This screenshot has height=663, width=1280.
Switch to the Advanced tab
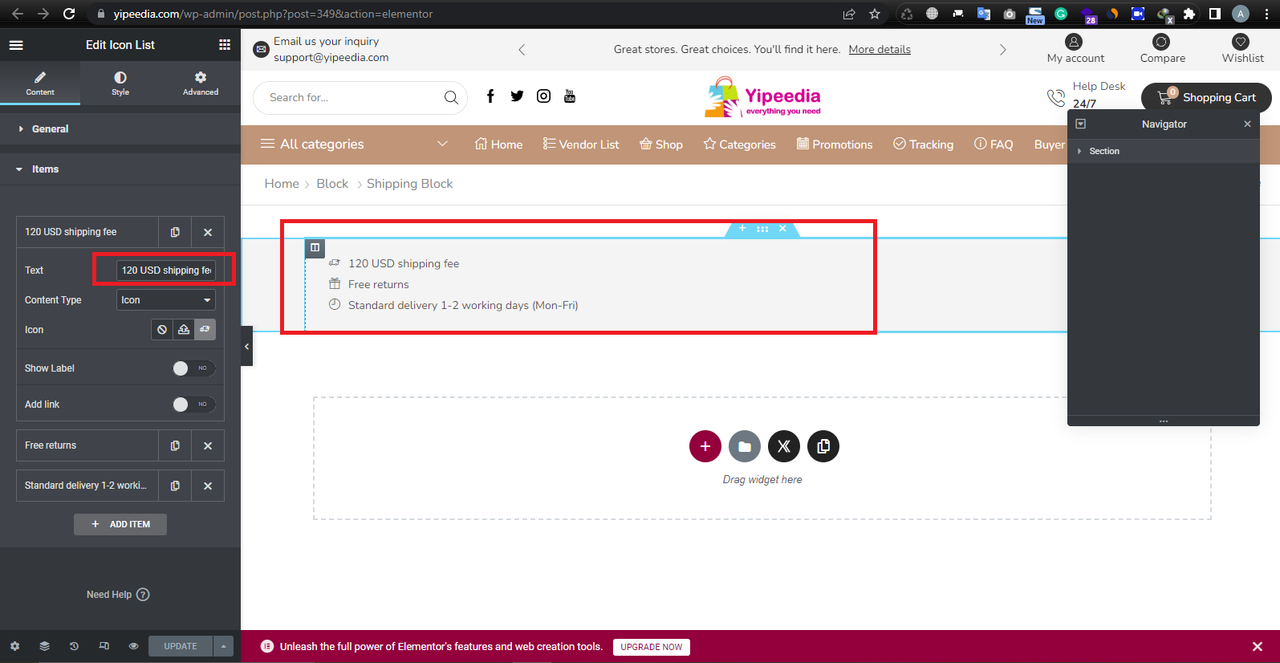tap(200, 84)
